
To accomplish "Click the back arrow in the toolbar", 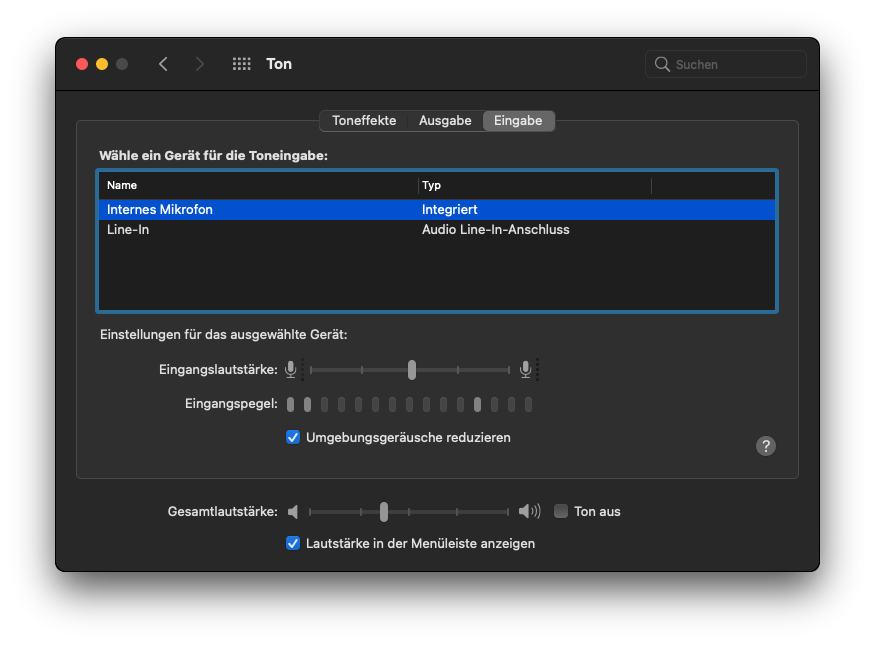I will coord(163,64).
